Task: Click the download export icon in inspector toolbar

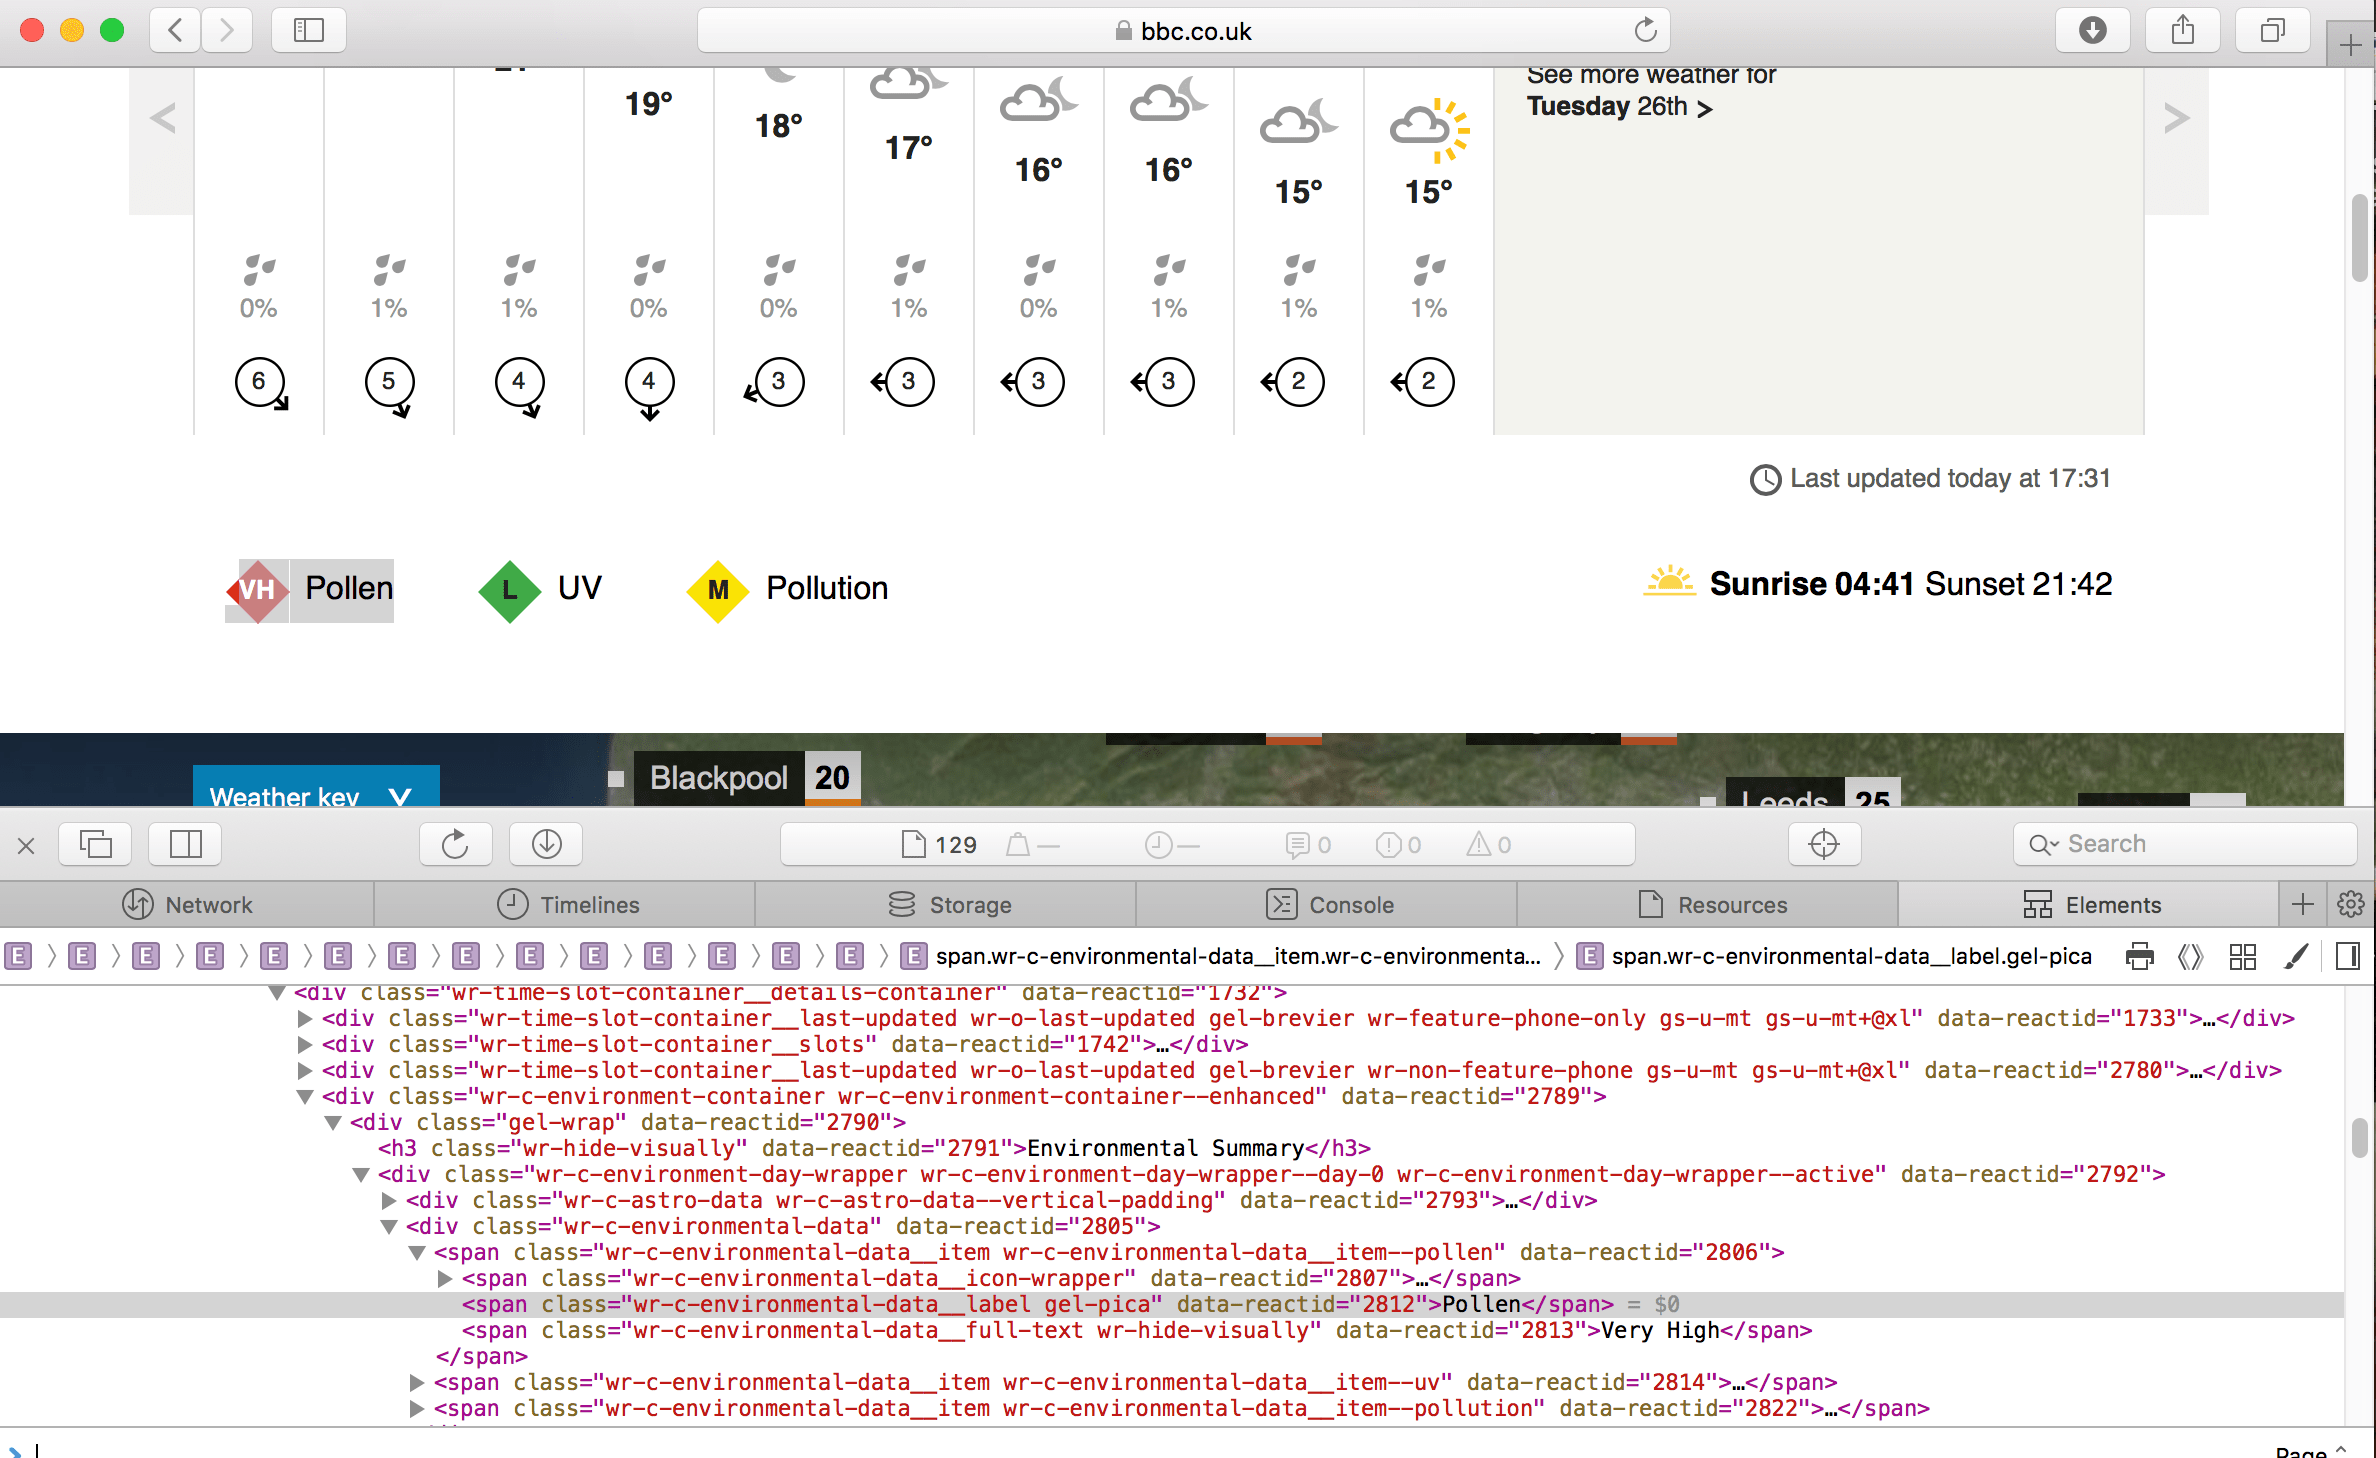Action: click(x=546, y=843)
